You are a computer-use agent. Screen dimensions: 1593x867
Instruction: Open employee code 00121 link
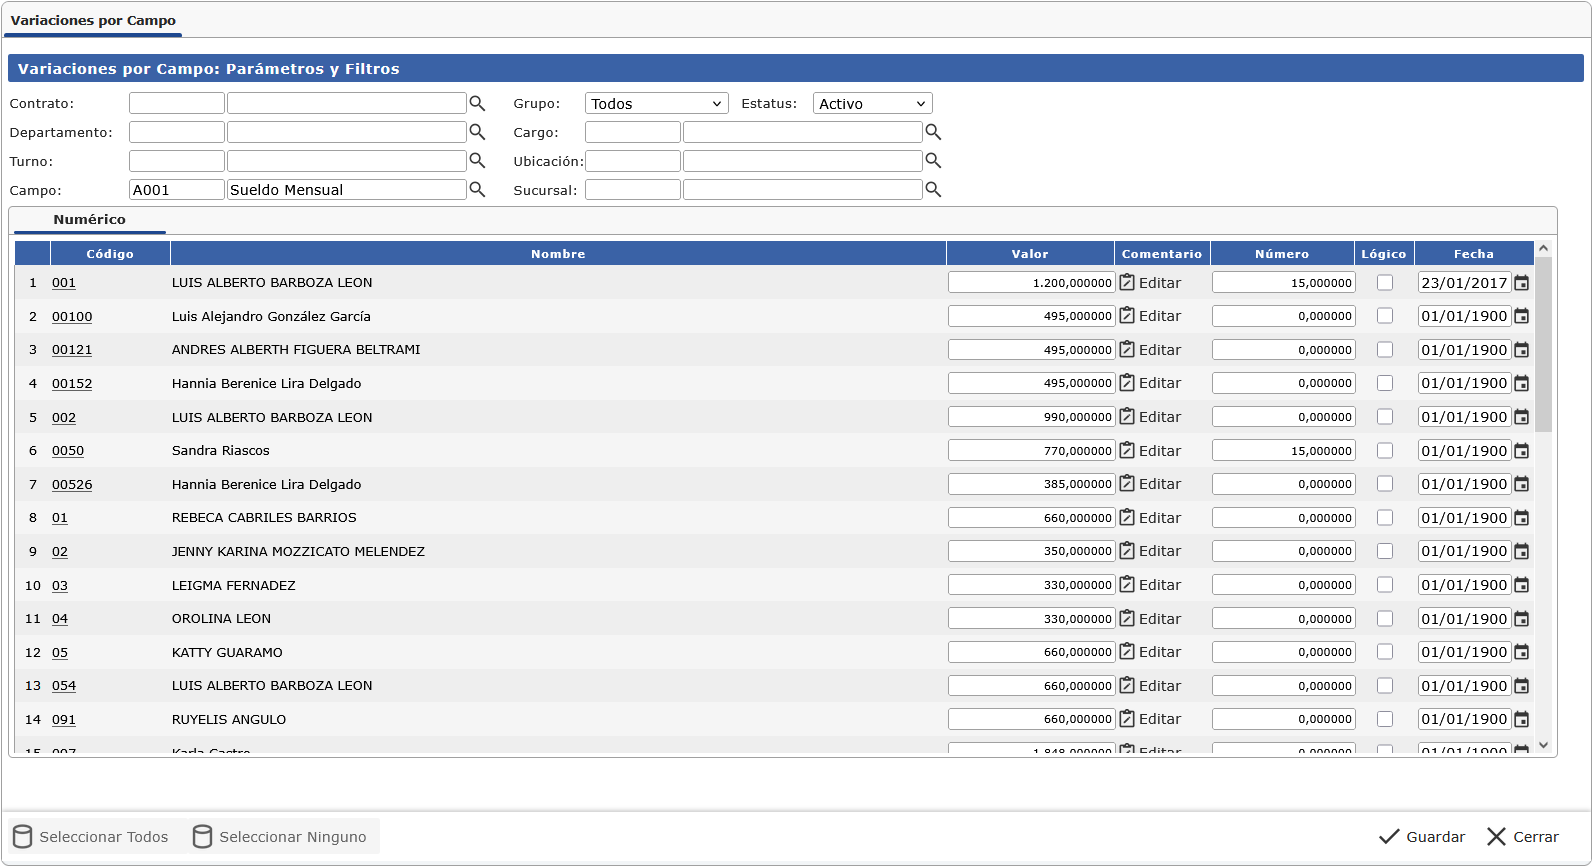(72, 350)
